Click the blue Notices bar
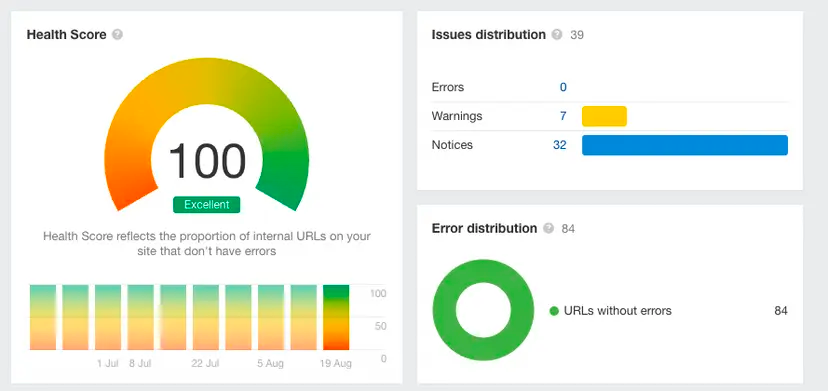This screenshot has width=828, height=391. tap(685, 145)
